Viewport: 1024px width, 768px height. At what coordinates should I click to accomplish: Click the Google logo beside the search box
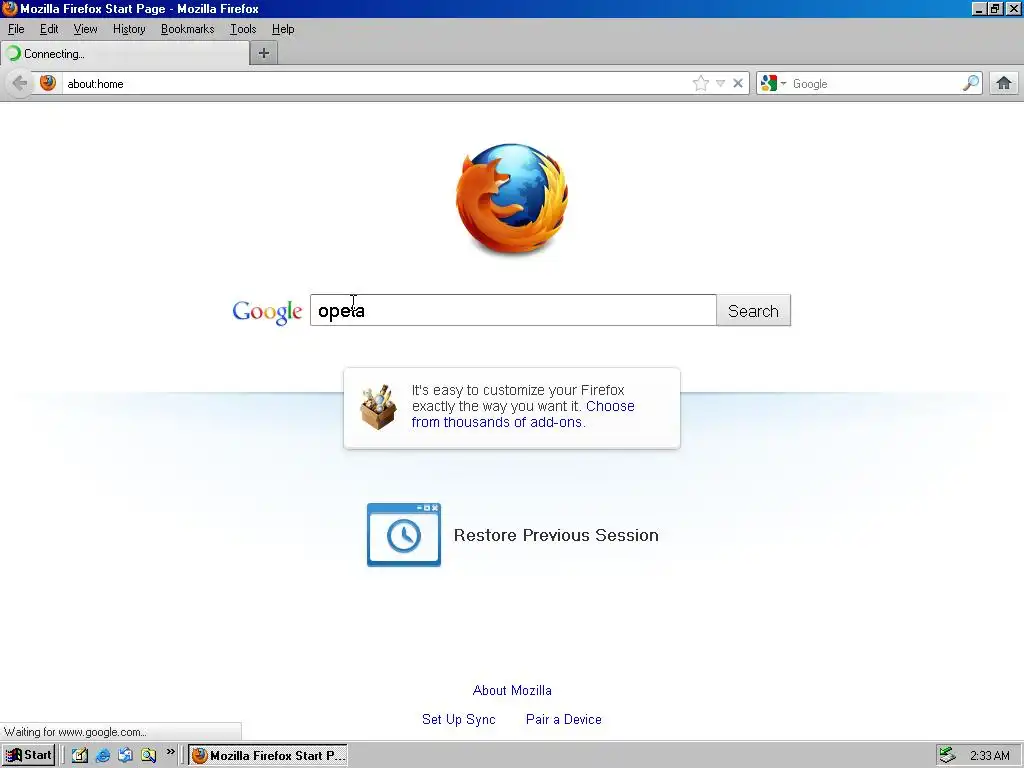point(267,312)
